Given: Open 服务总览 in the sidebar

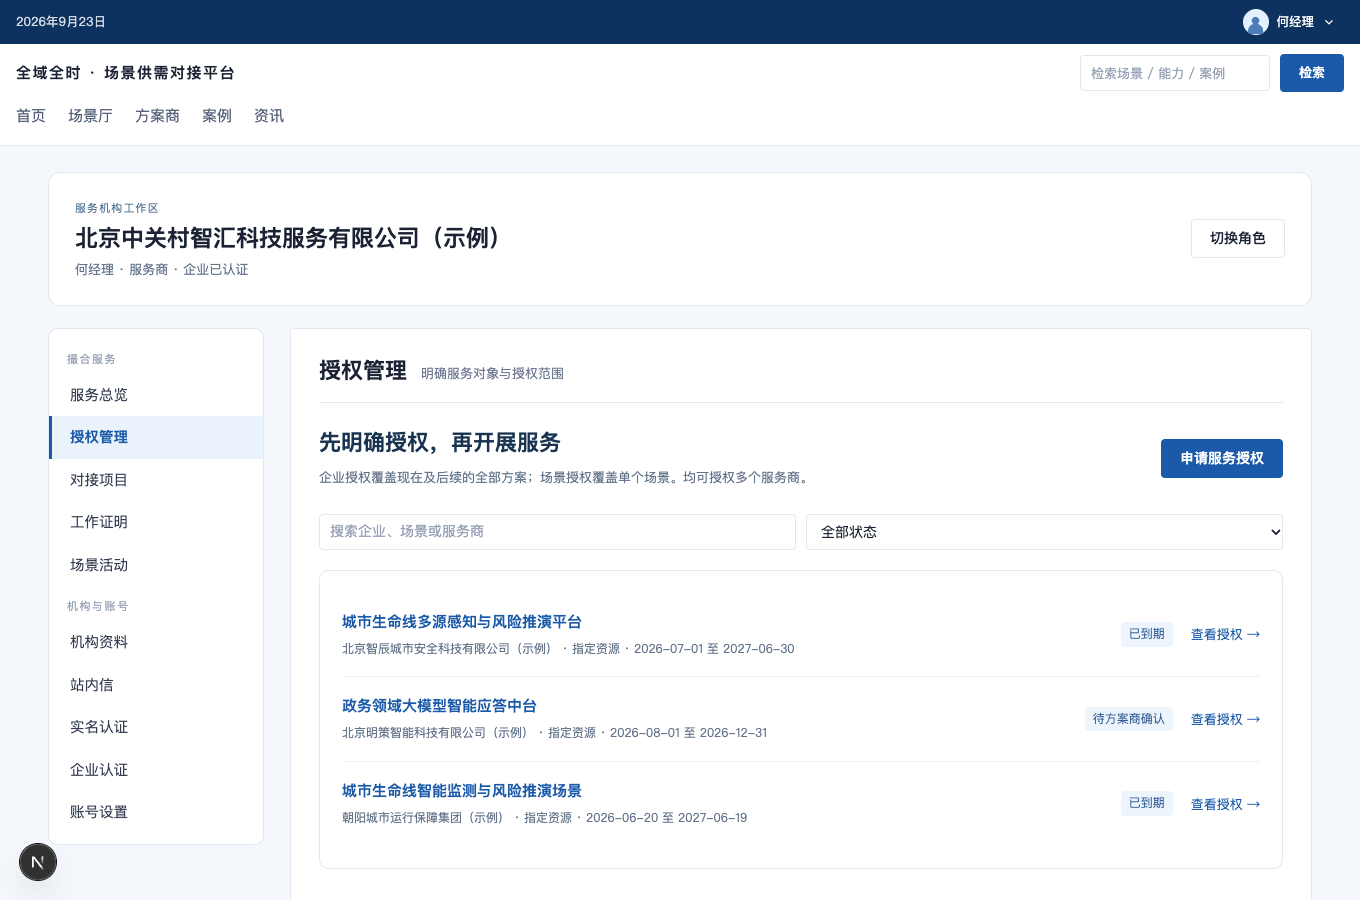Looking at the screenshot, I should (156, 395).
